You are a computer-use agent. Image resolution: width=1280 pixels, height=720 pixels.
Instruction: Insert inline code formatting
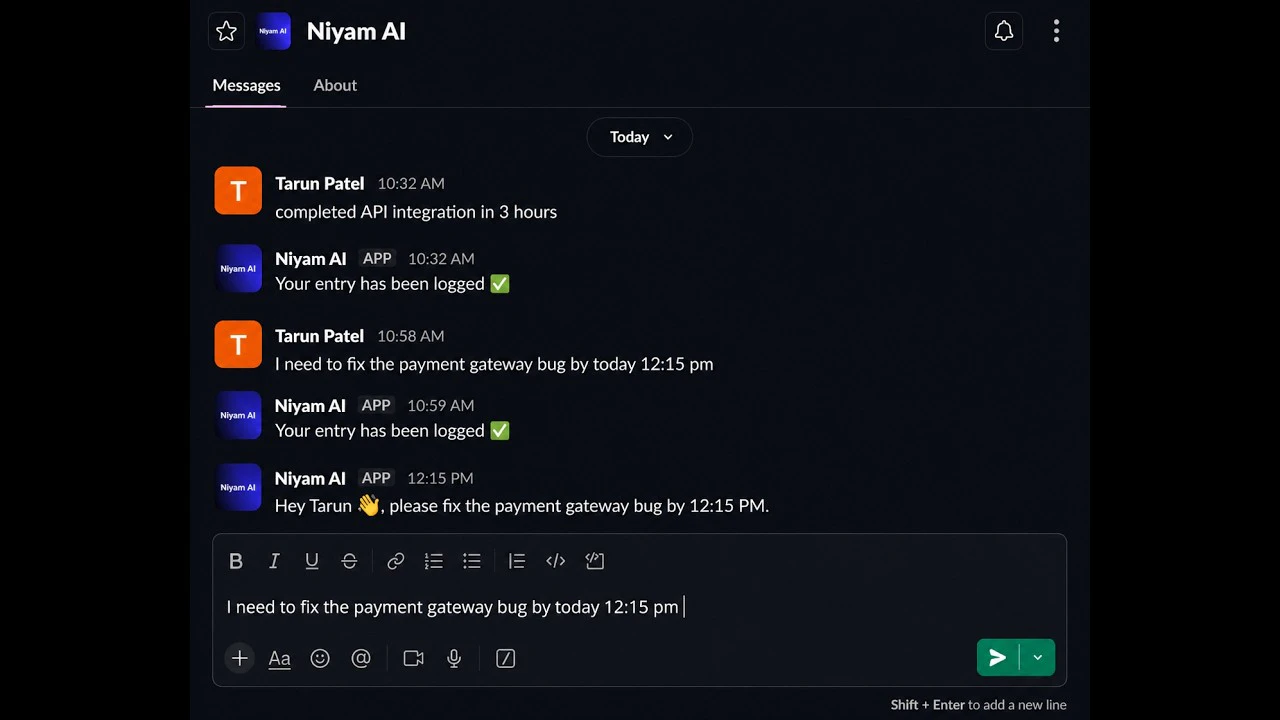coord(556,561)
